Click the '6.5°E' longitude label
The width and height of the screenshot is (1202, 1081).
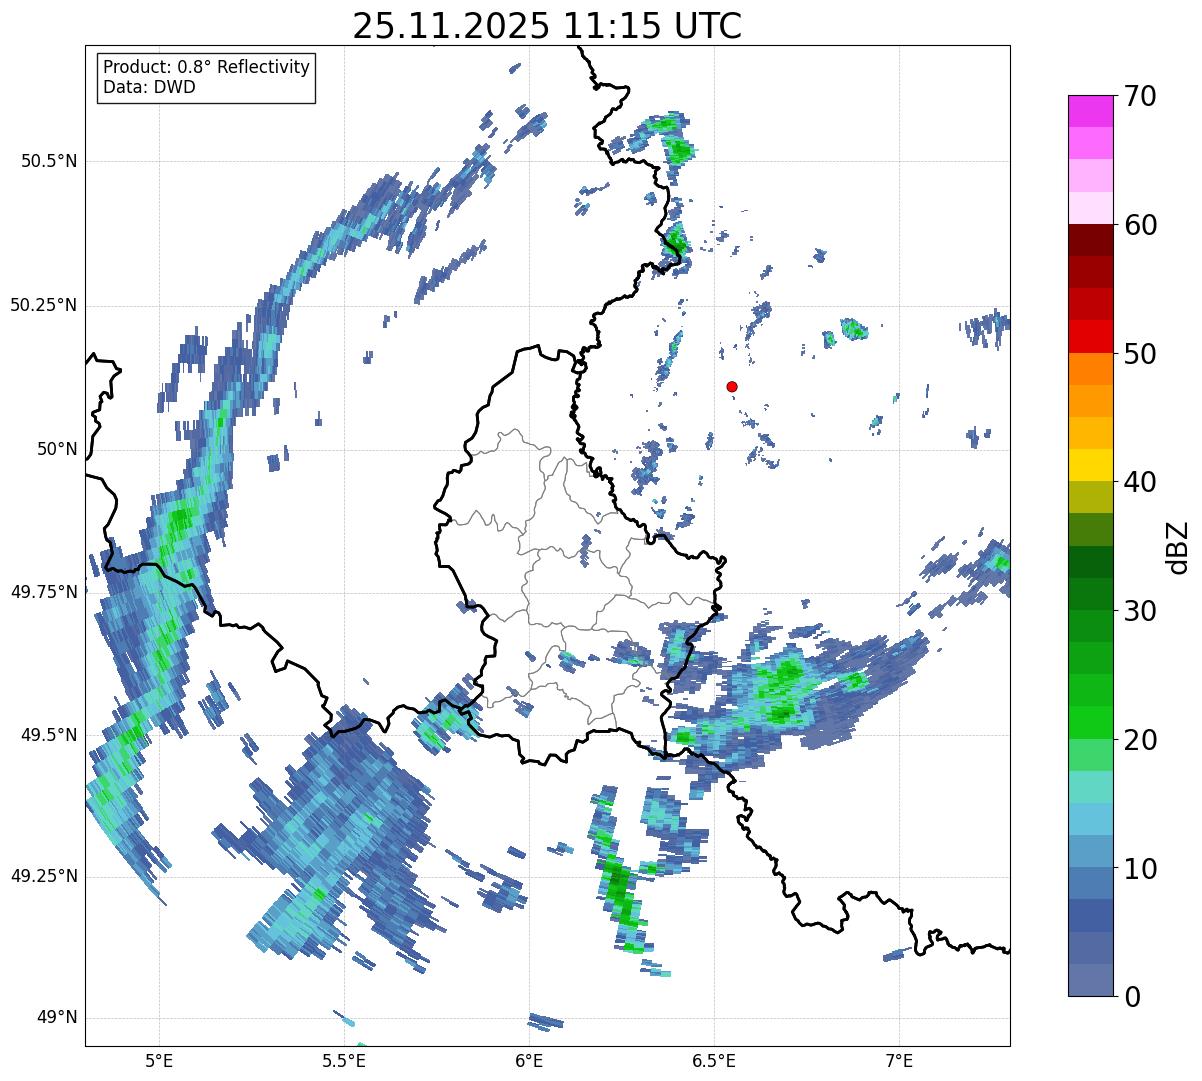pyautogui.click(x=715, y=1061)
